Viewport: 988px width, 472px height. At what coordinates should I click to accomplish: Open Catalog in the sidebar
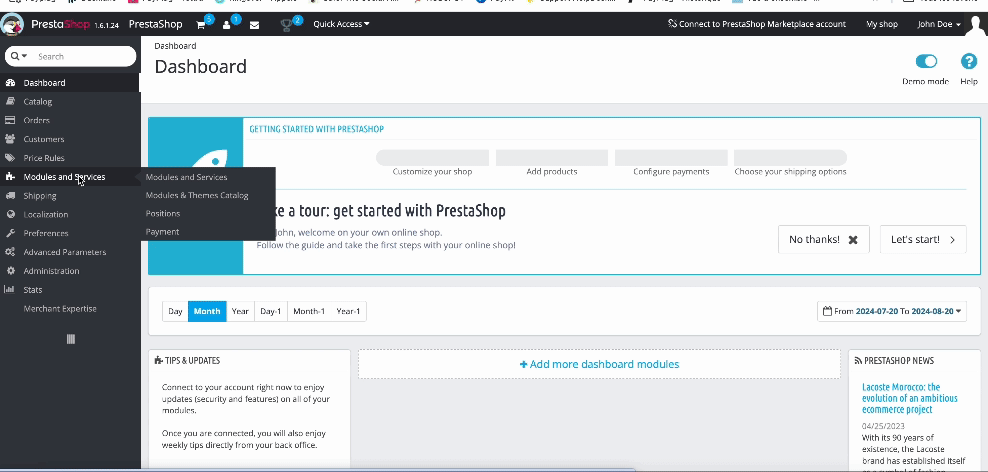[38, 101]
